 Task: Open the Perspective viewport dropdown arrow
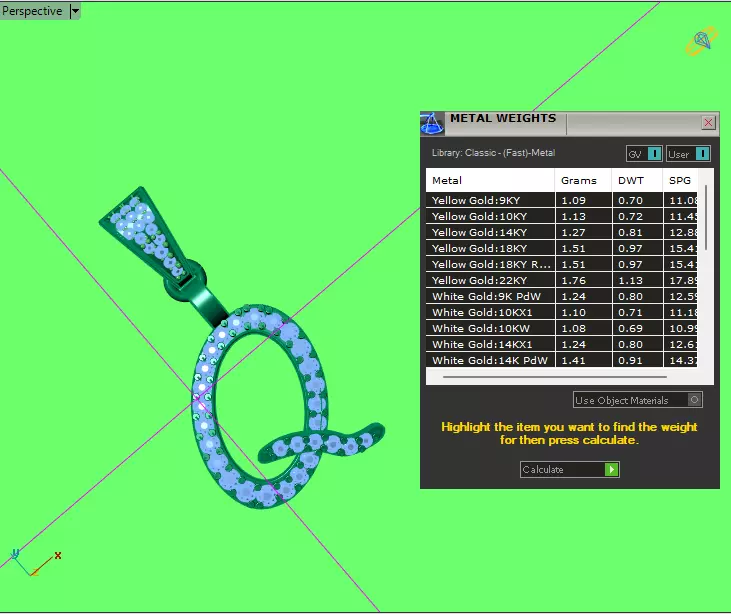pos(75,11)
